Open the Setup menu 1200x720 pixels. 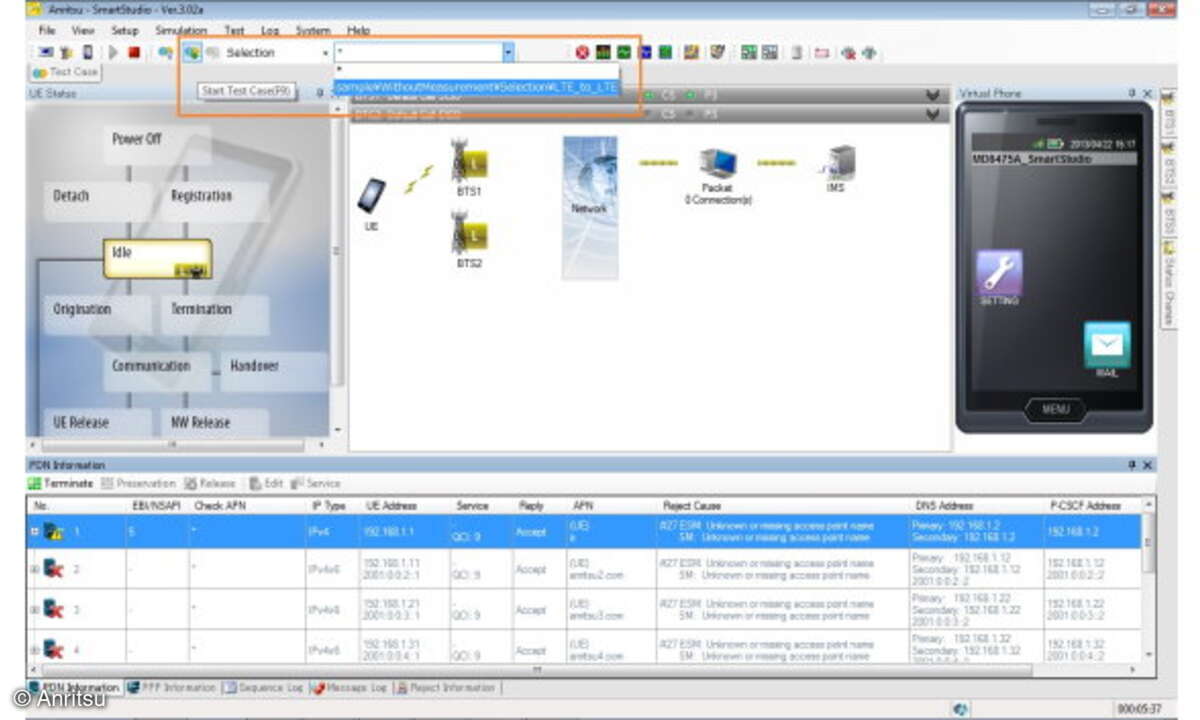coord(125,31)
